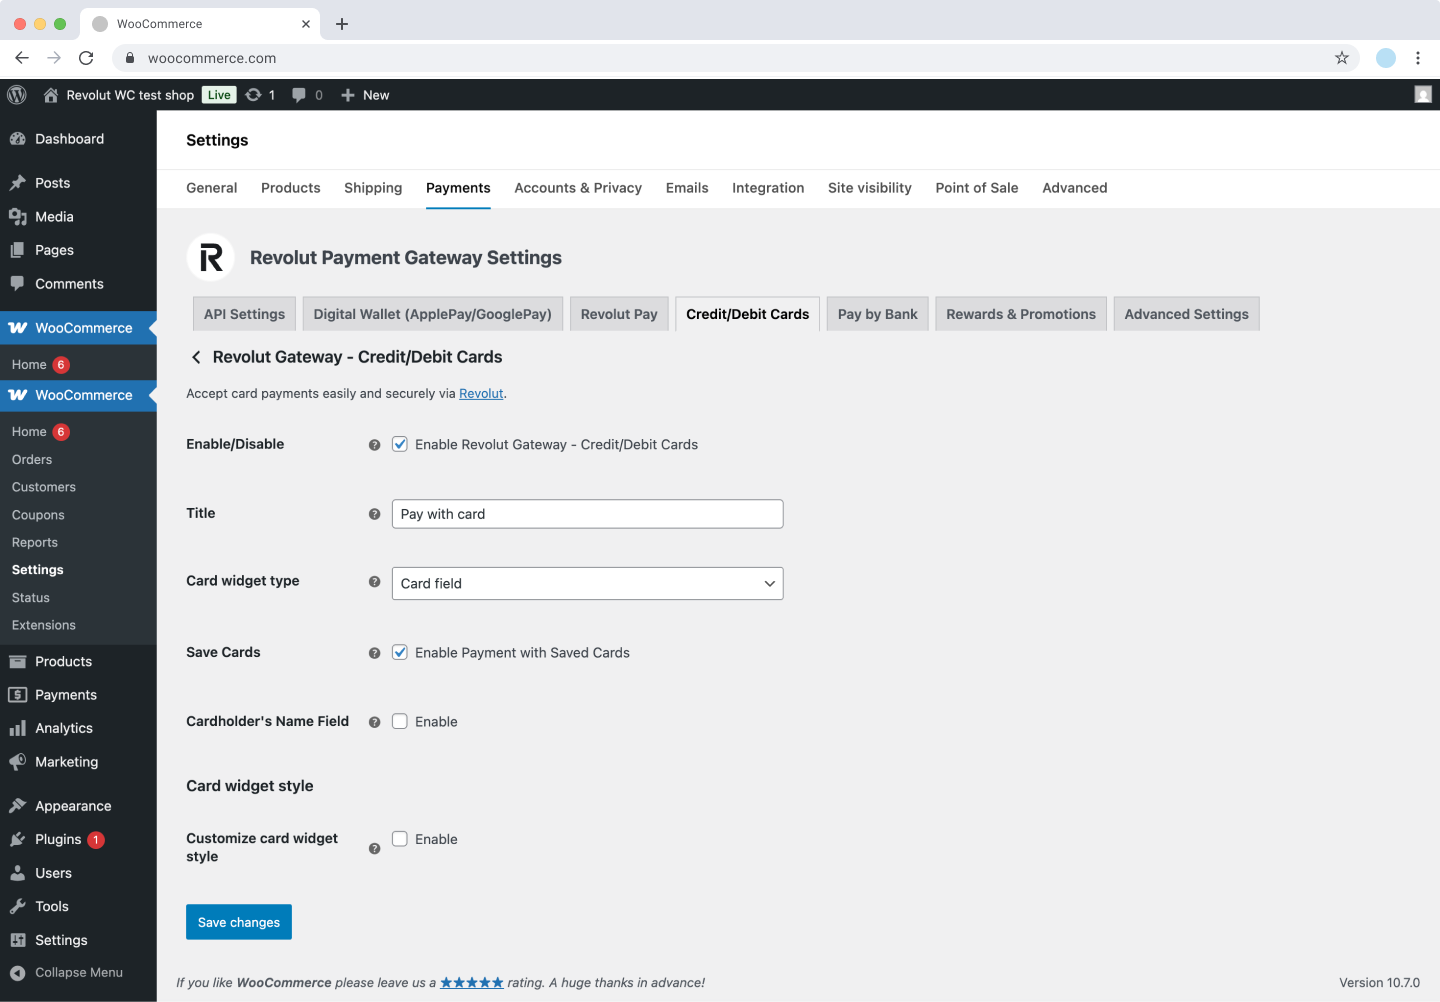This screenshot has height=1002, width=1440.
Task: Click the Posts pin icon in sidebar
Action: point(17,183)
